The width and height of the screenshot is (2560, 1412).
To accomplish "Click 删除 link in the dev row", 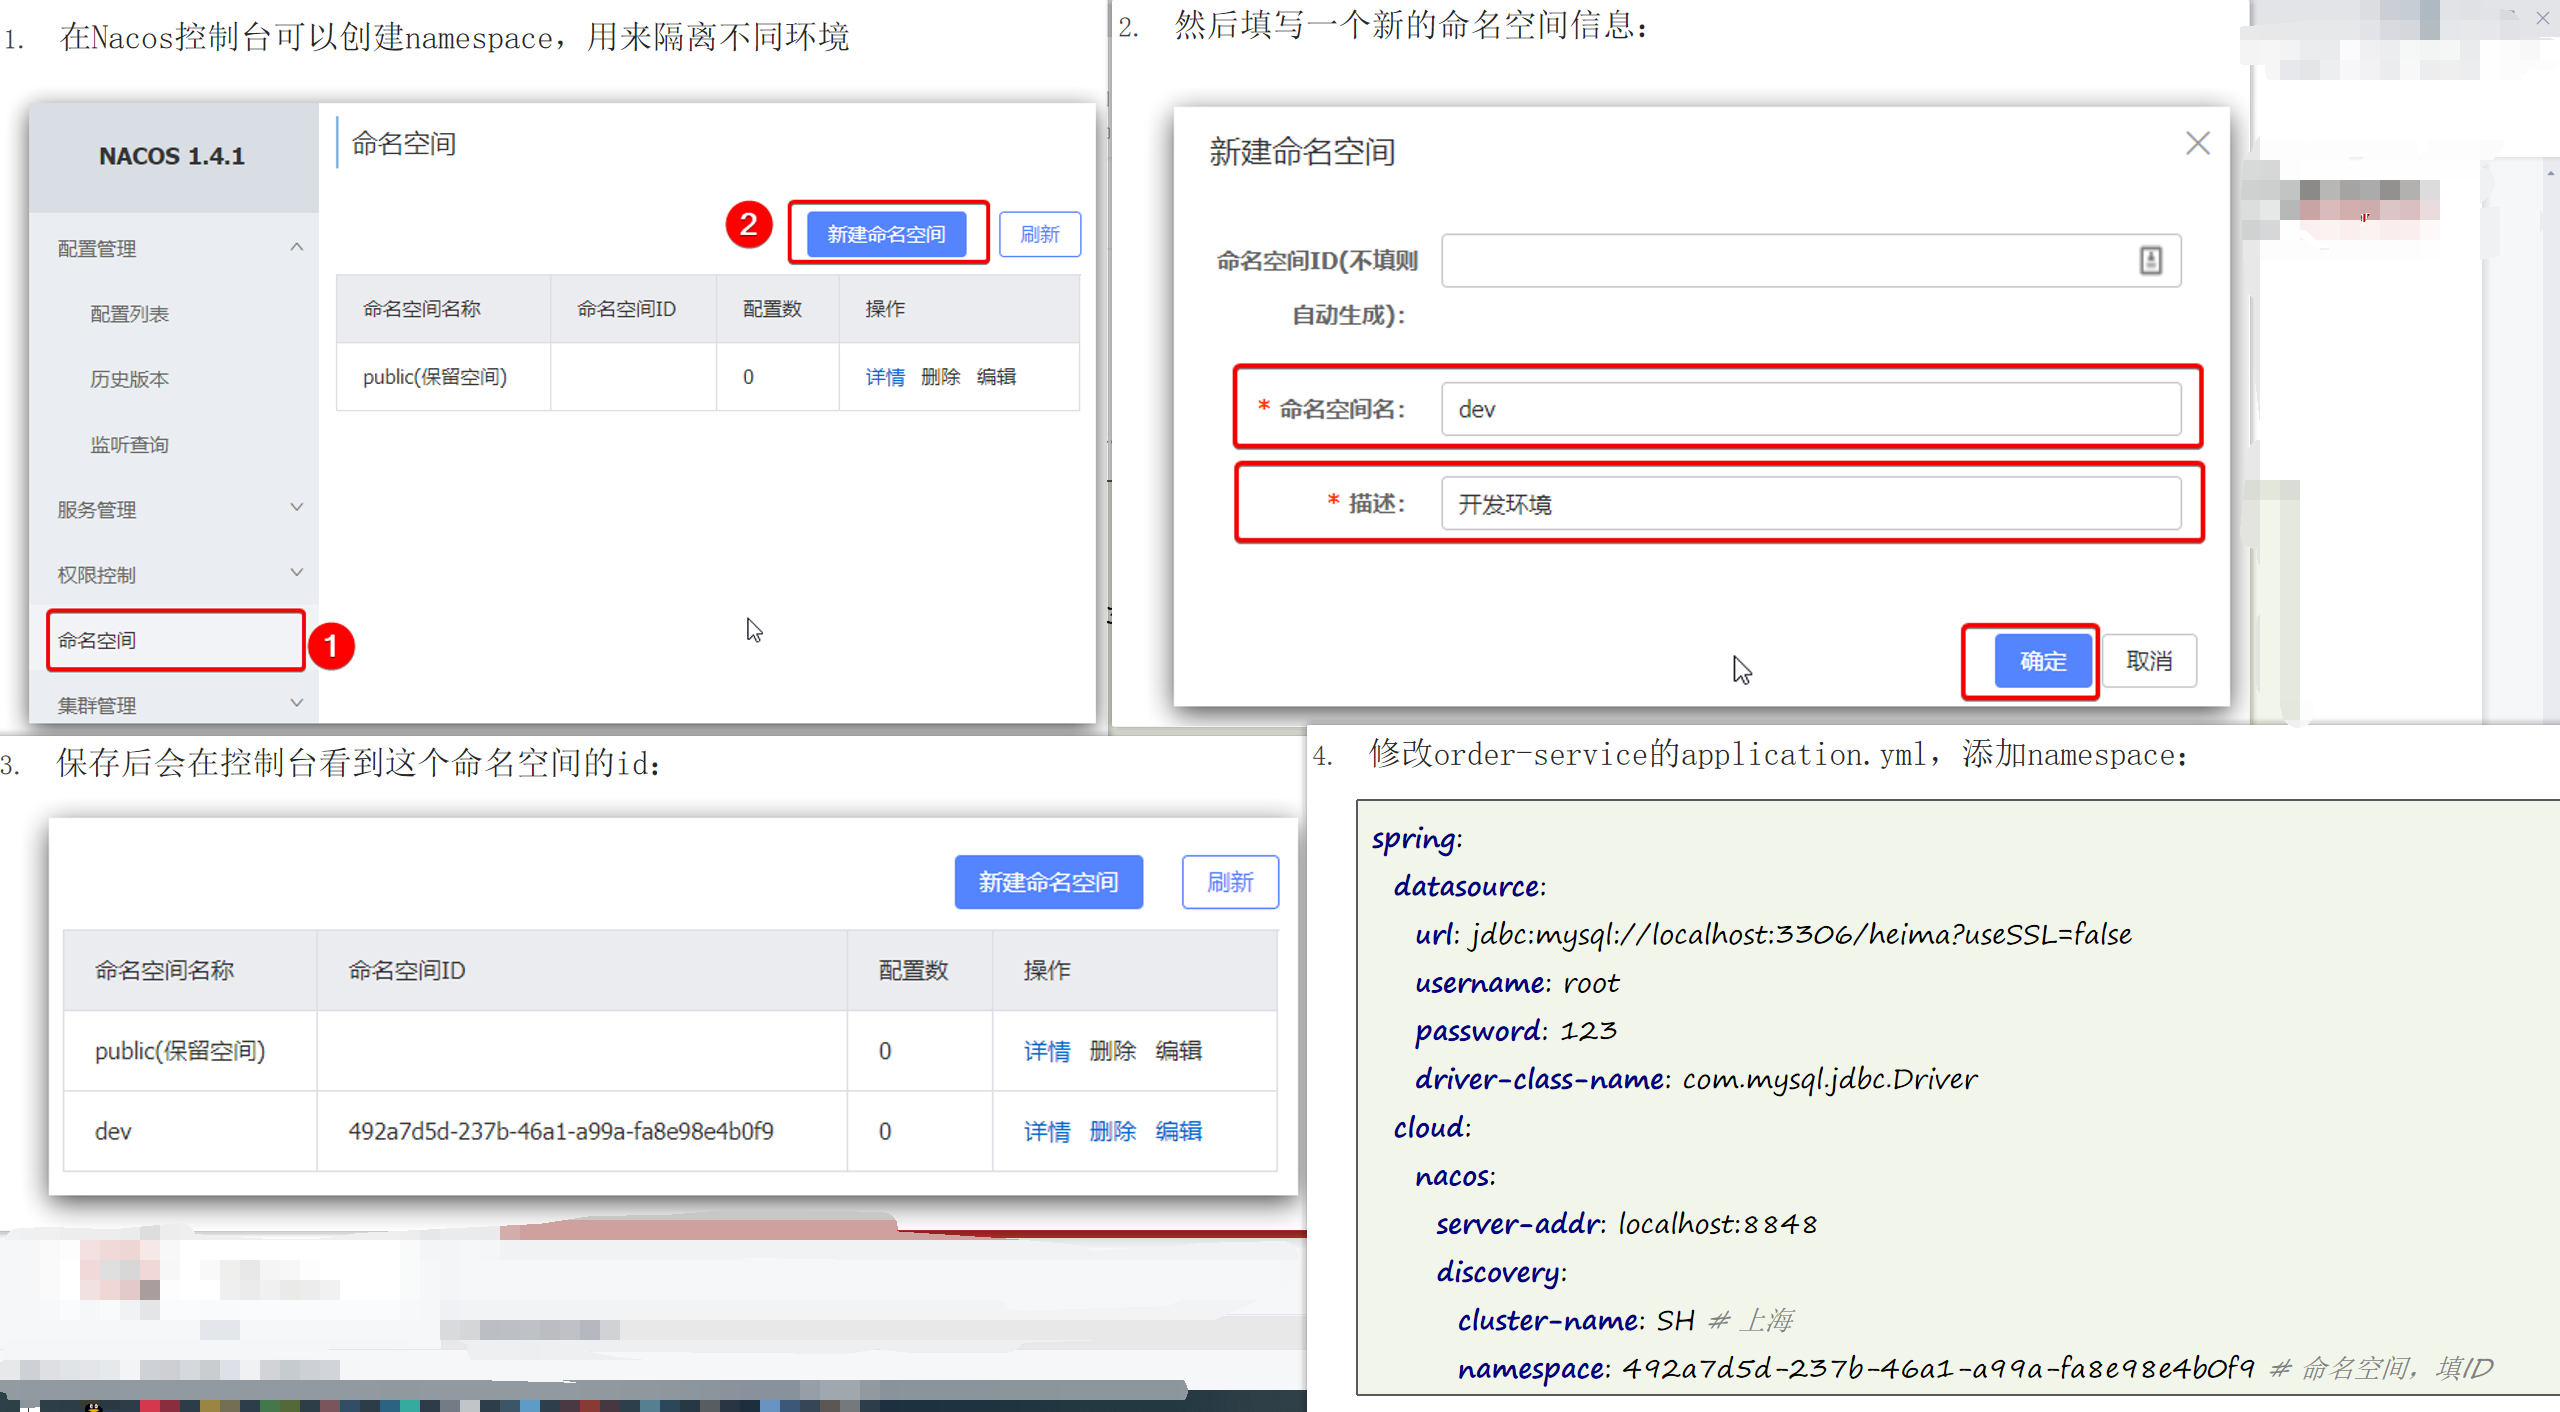I will 1112,1131.
